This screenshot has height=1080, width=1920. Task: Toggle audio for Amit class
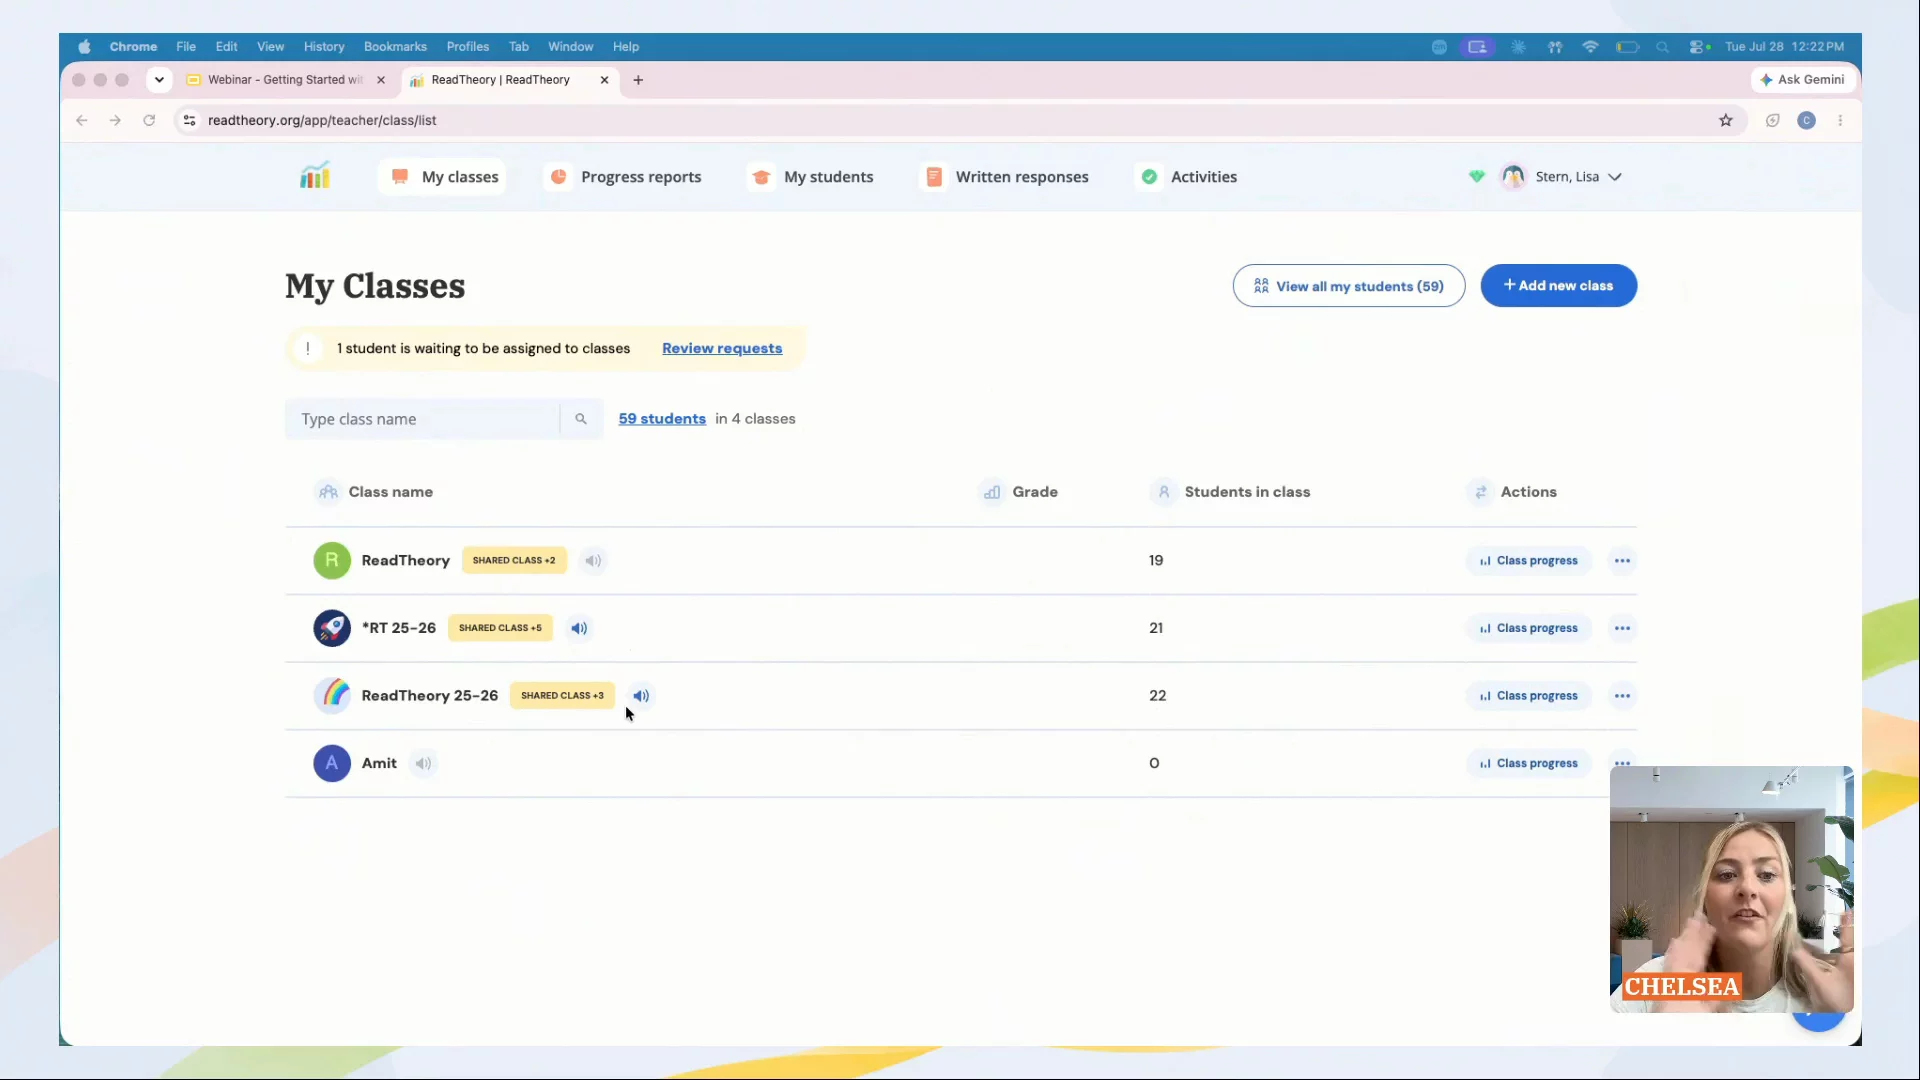424,763
